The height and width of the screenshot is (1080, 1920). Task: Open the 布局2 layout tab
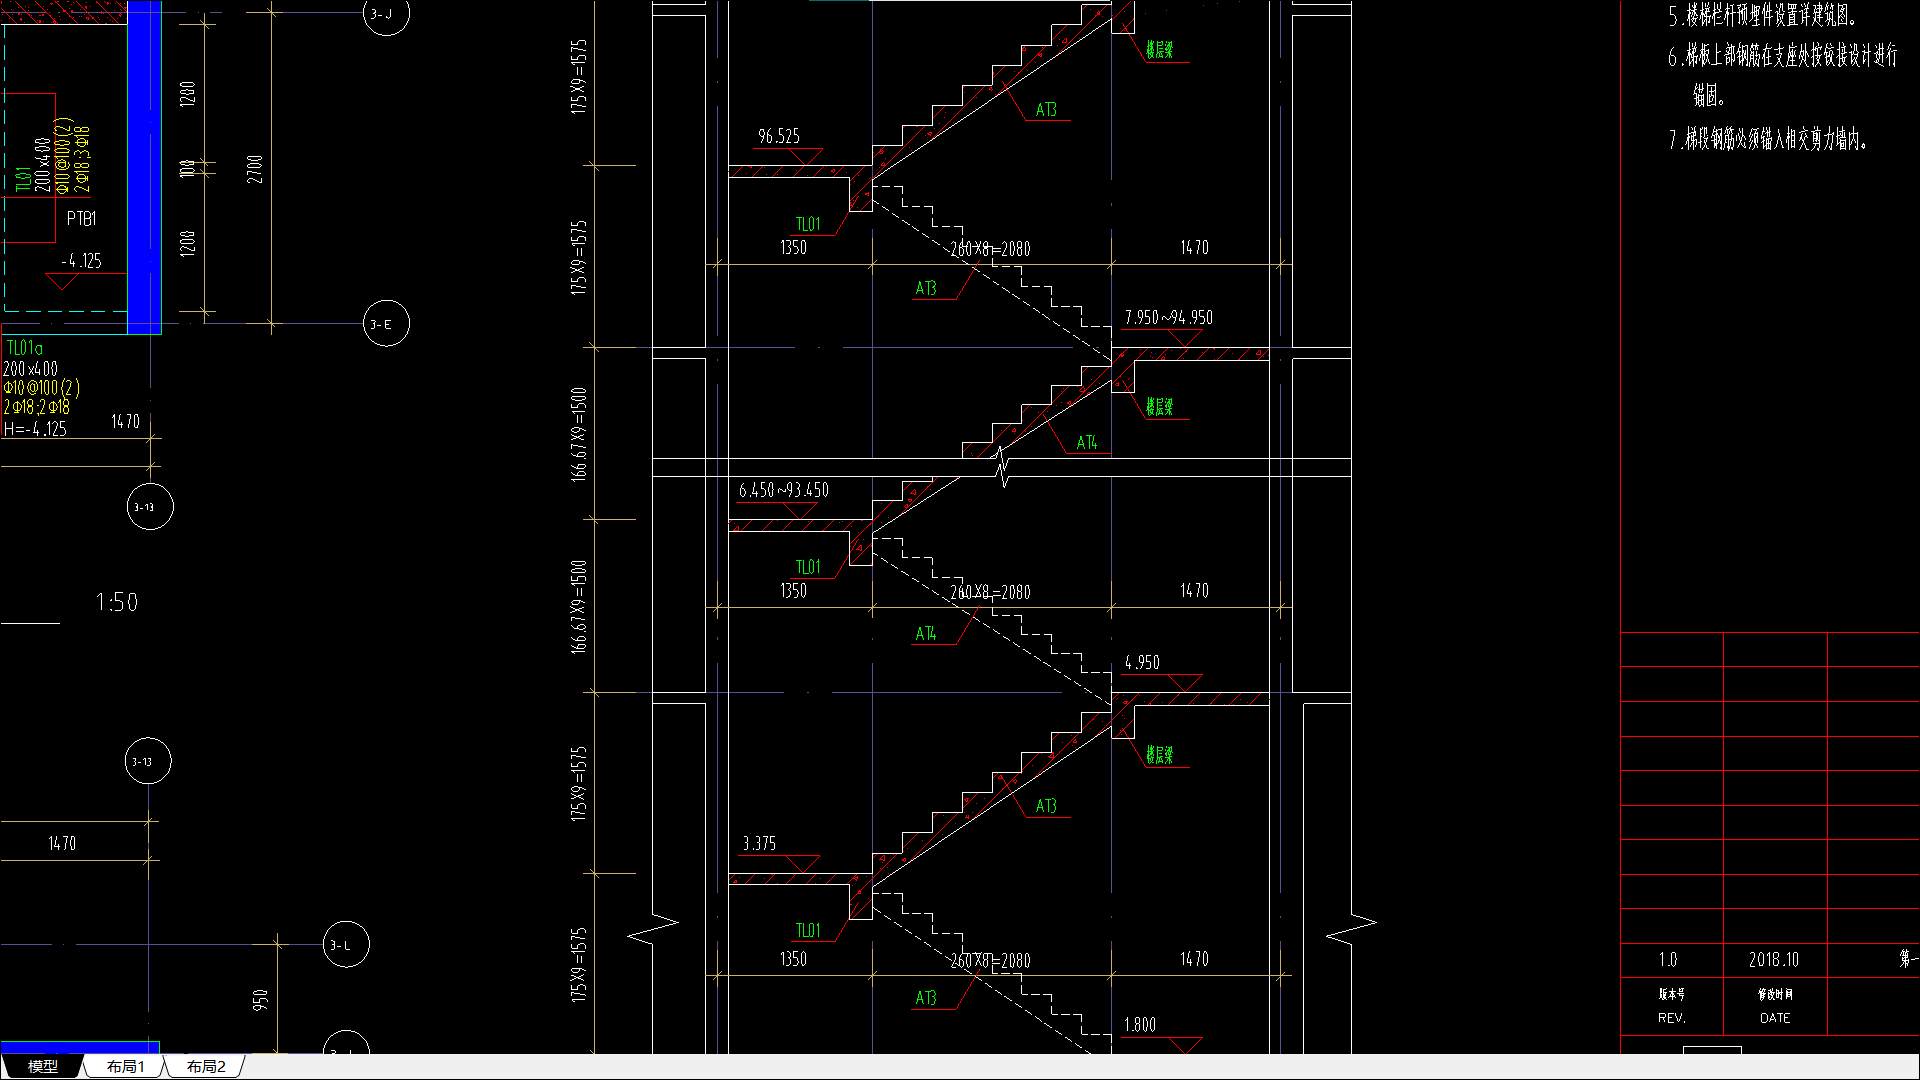coord(206,1067)
